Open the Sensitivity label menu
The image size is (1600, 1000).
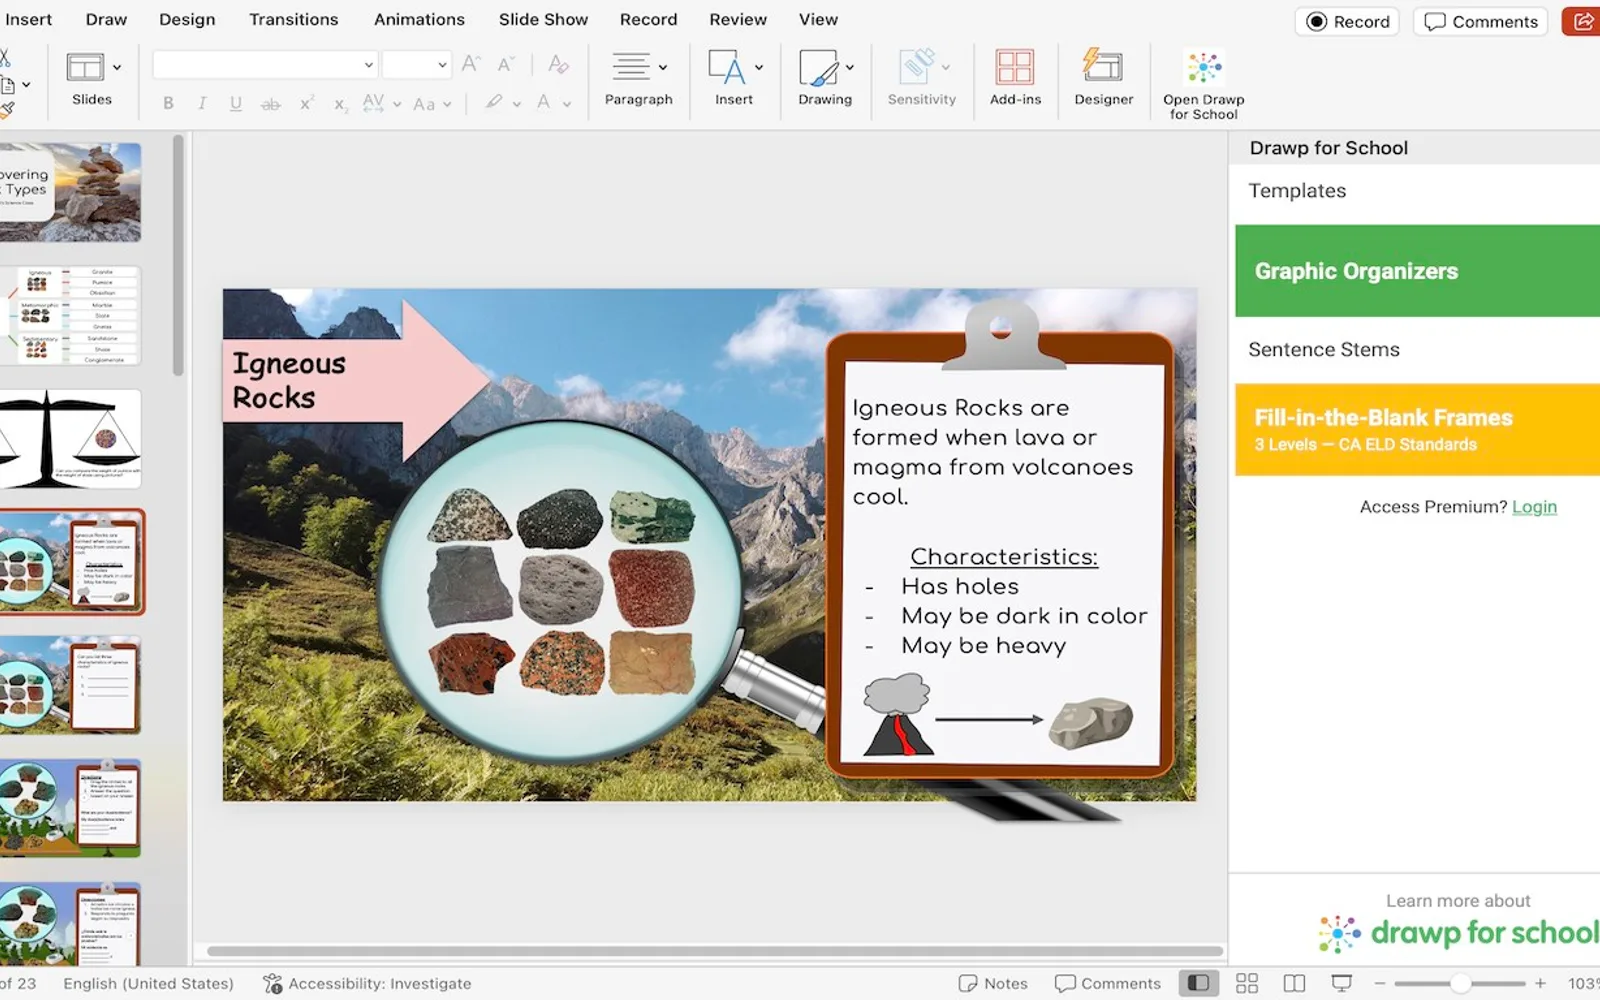coord(922,78)
